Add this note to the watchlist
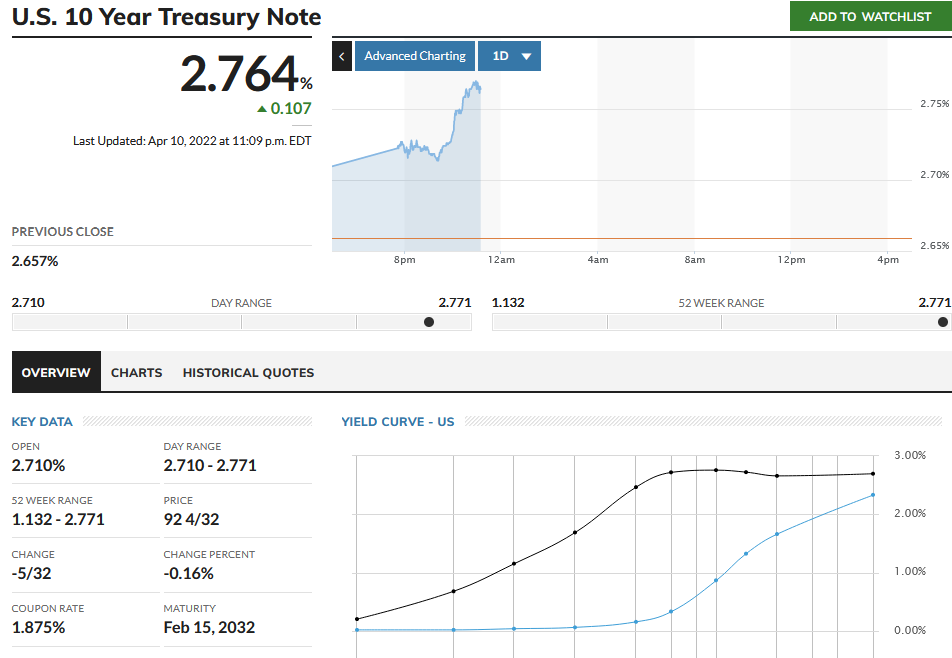 [x=871, y=16]
